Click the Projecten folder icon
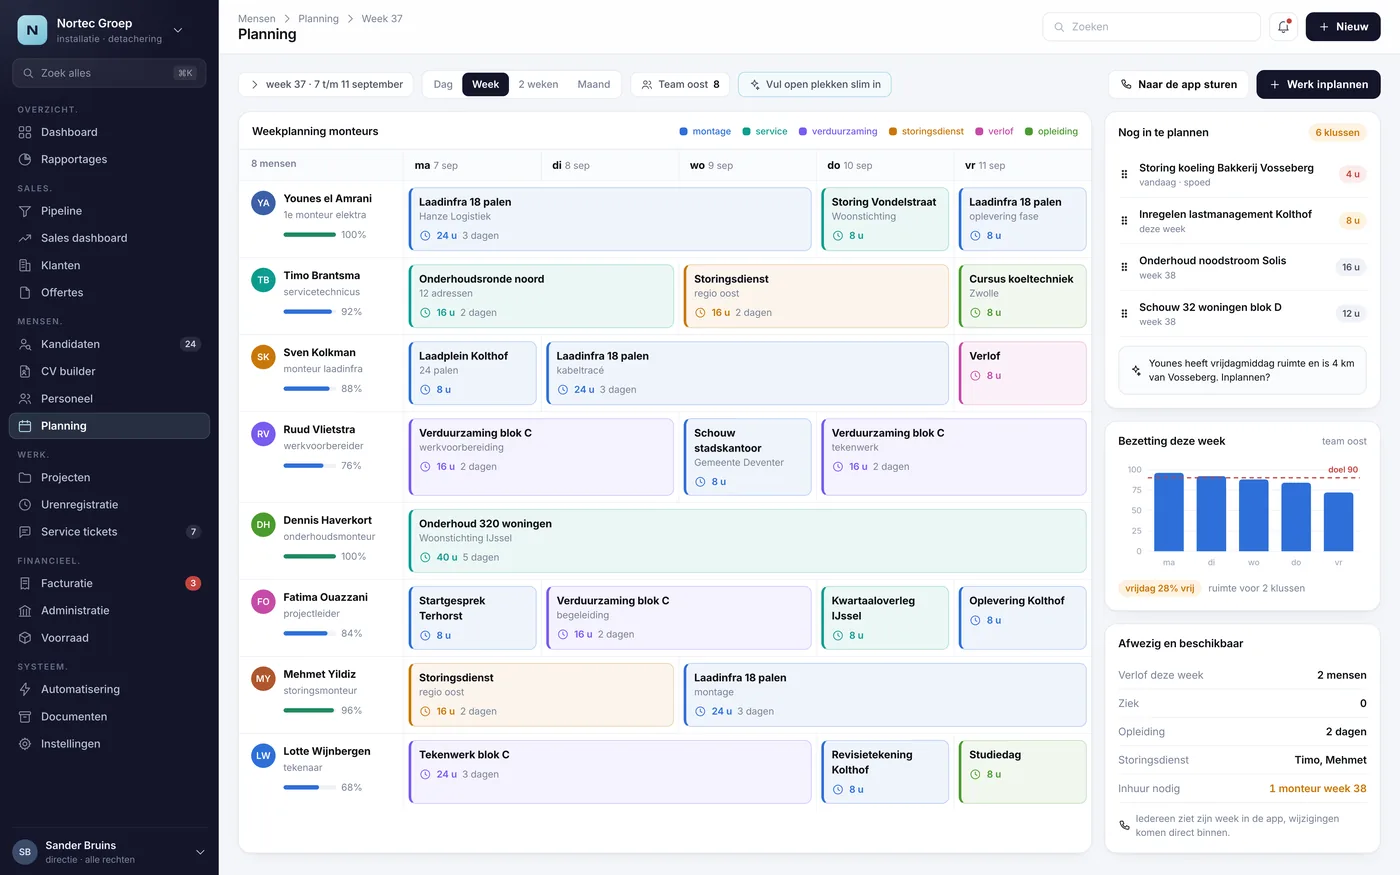 (x=25, y=477)
